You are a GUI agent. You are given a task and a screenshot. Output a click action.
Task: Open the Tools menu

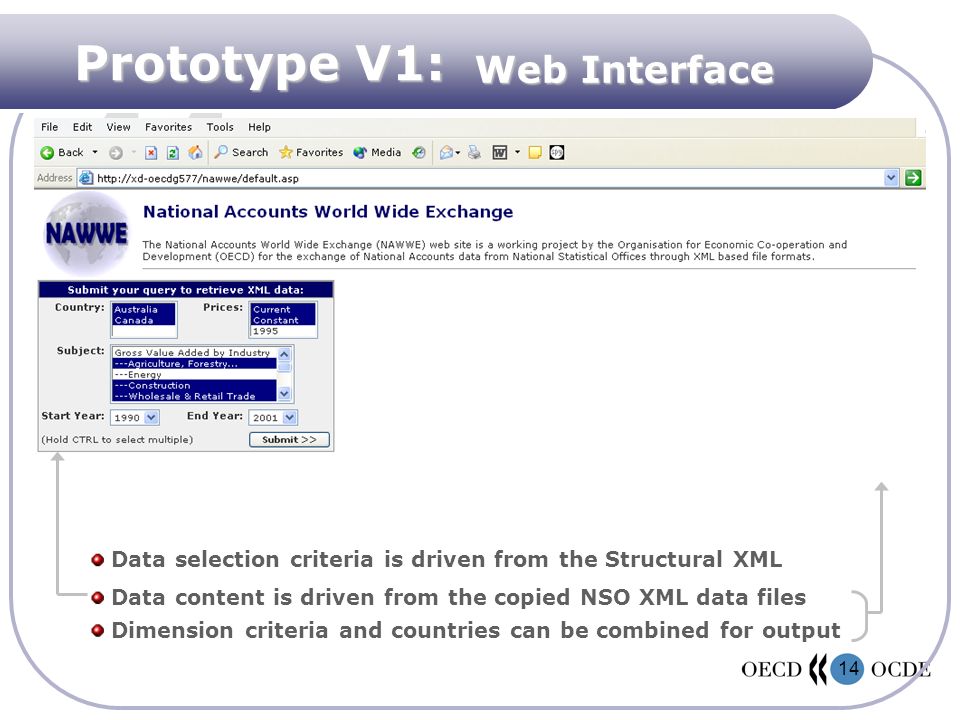click(x=220, y=127)
